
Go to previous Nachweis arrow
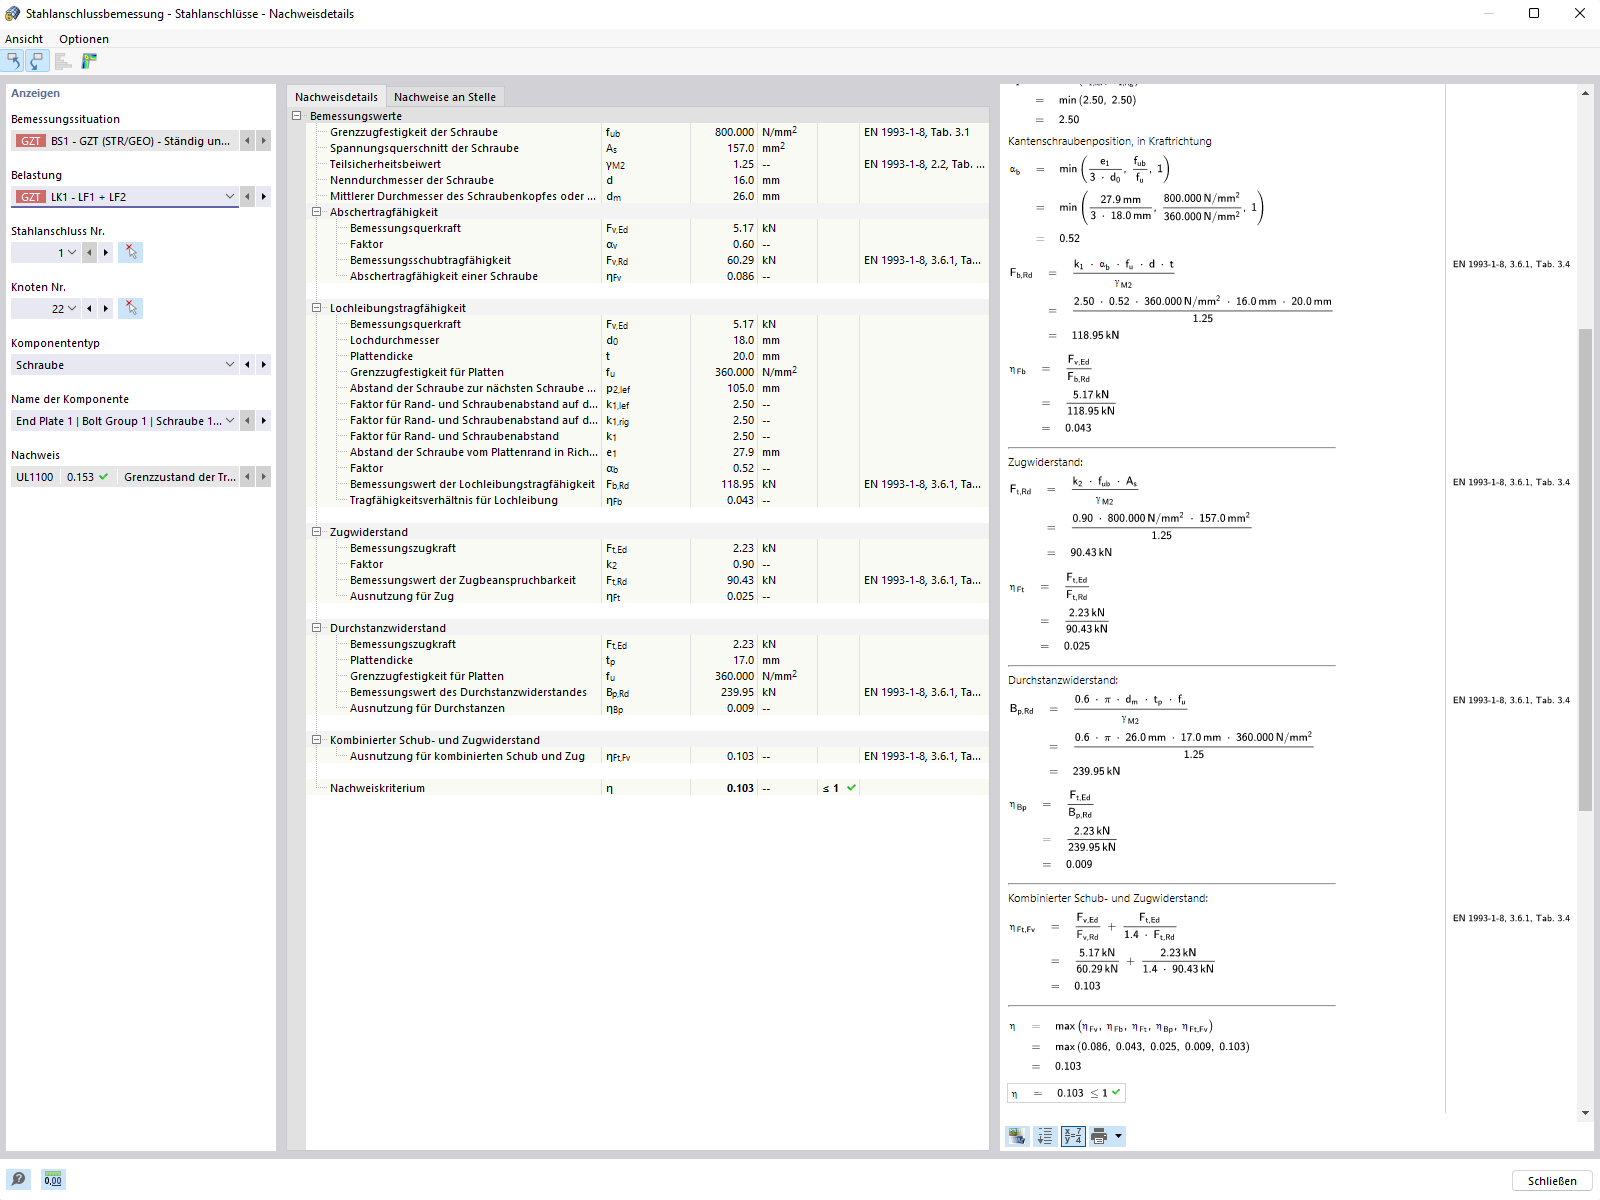click(x=247, y=477)
